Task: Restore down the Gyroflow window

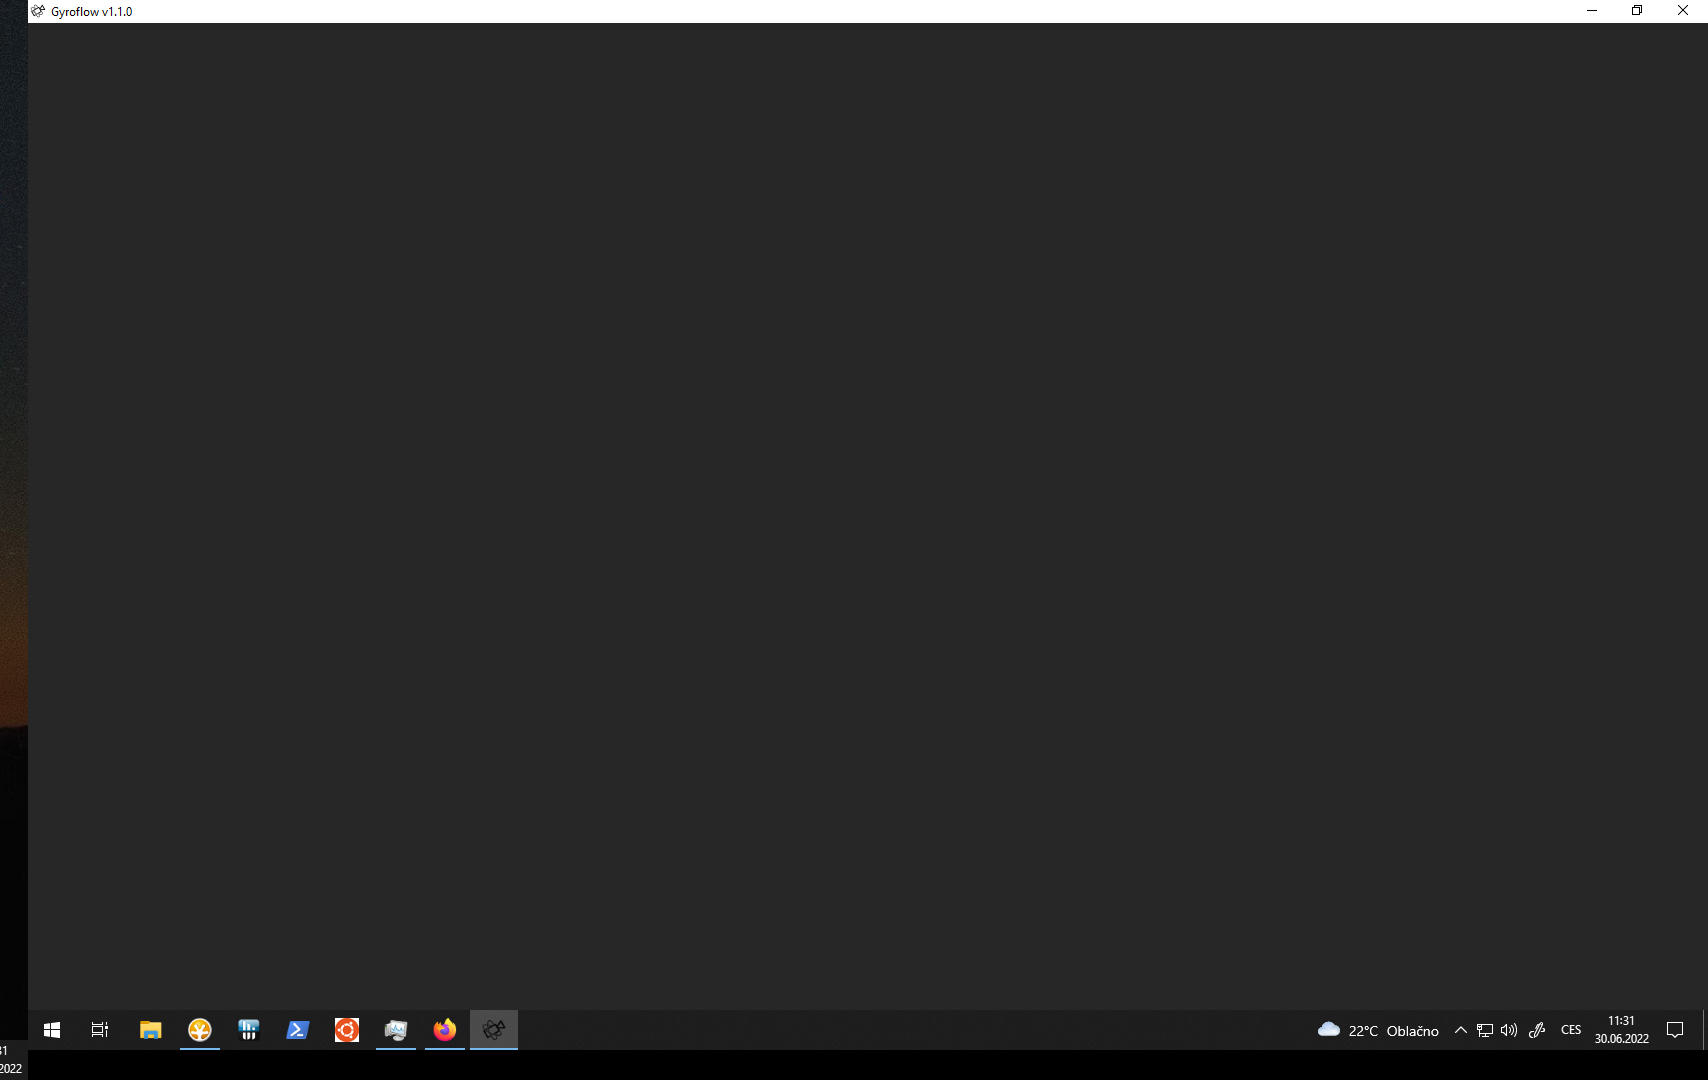Action: coord(1637,11)
